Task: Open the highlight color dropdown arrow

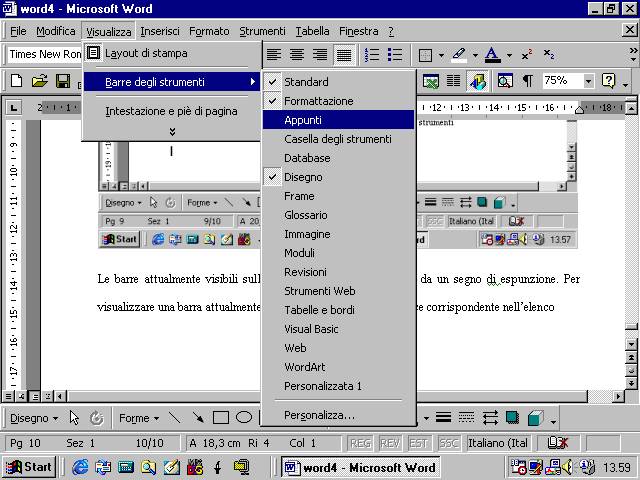Action: pos(475,55)
